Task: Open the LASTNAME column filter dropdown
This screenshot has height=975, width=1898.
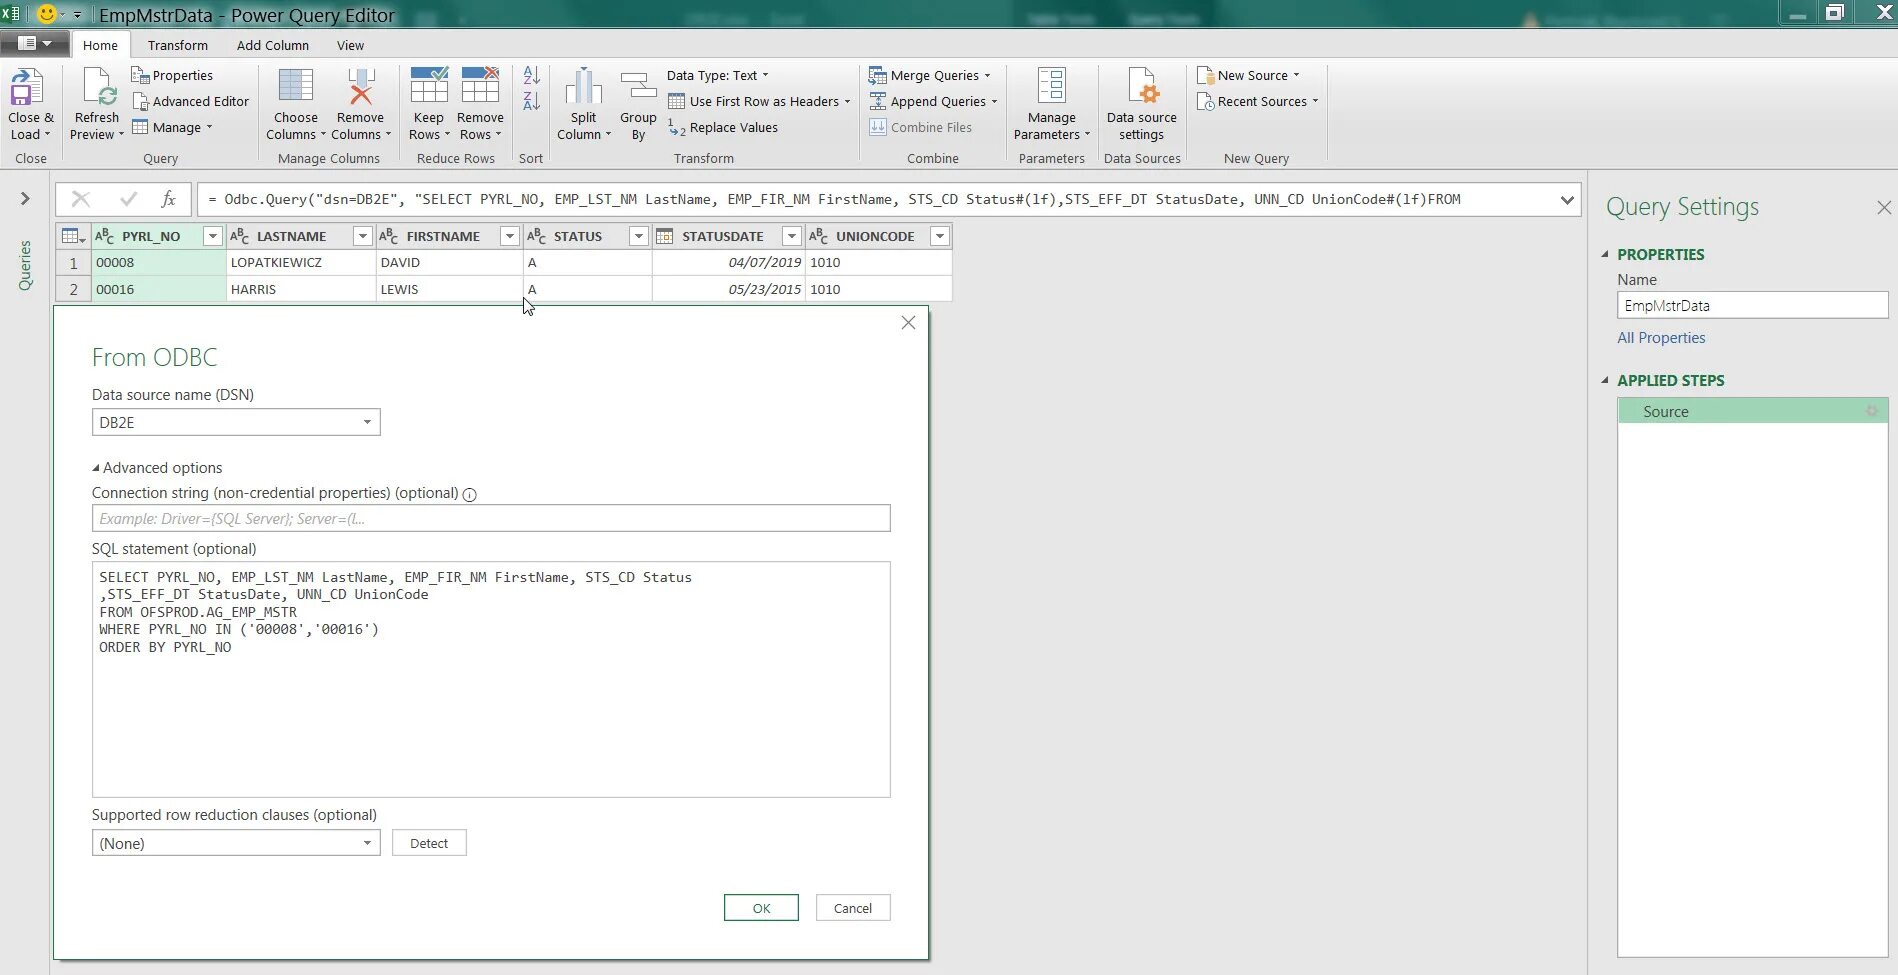Action: click(363, 236)
